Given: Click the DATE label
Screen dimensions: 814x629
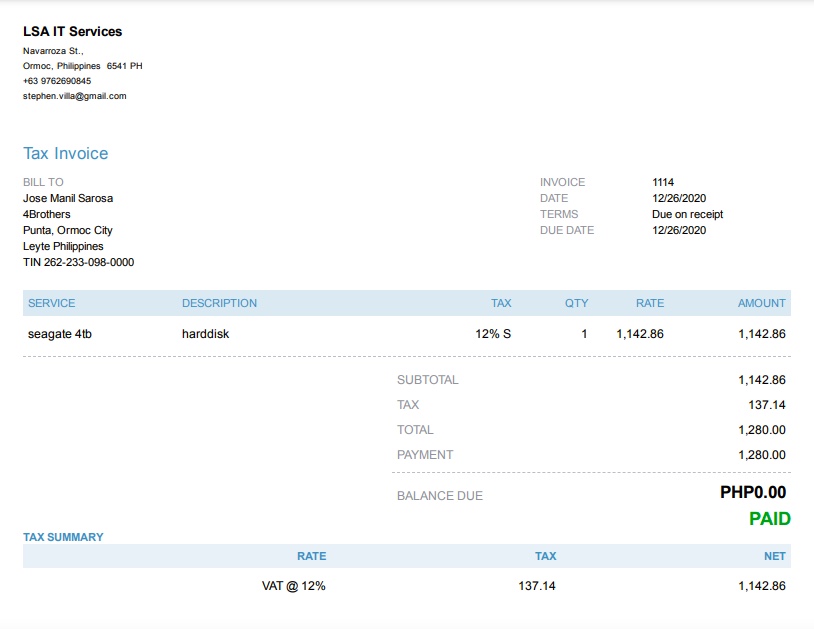Looking at the screenshot, I should coord(554,198).
